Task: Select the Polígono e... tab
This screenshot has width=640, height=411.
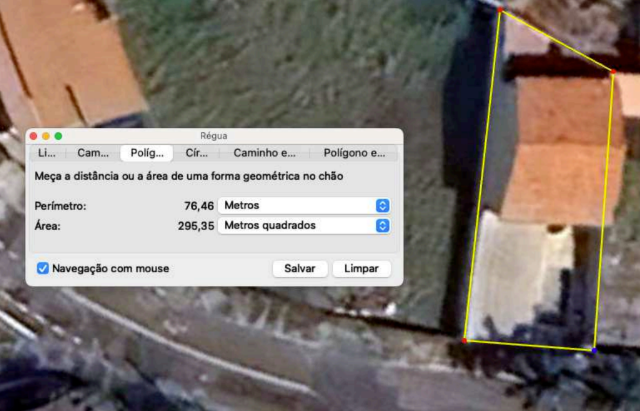Action: click(x=353, y=153)
